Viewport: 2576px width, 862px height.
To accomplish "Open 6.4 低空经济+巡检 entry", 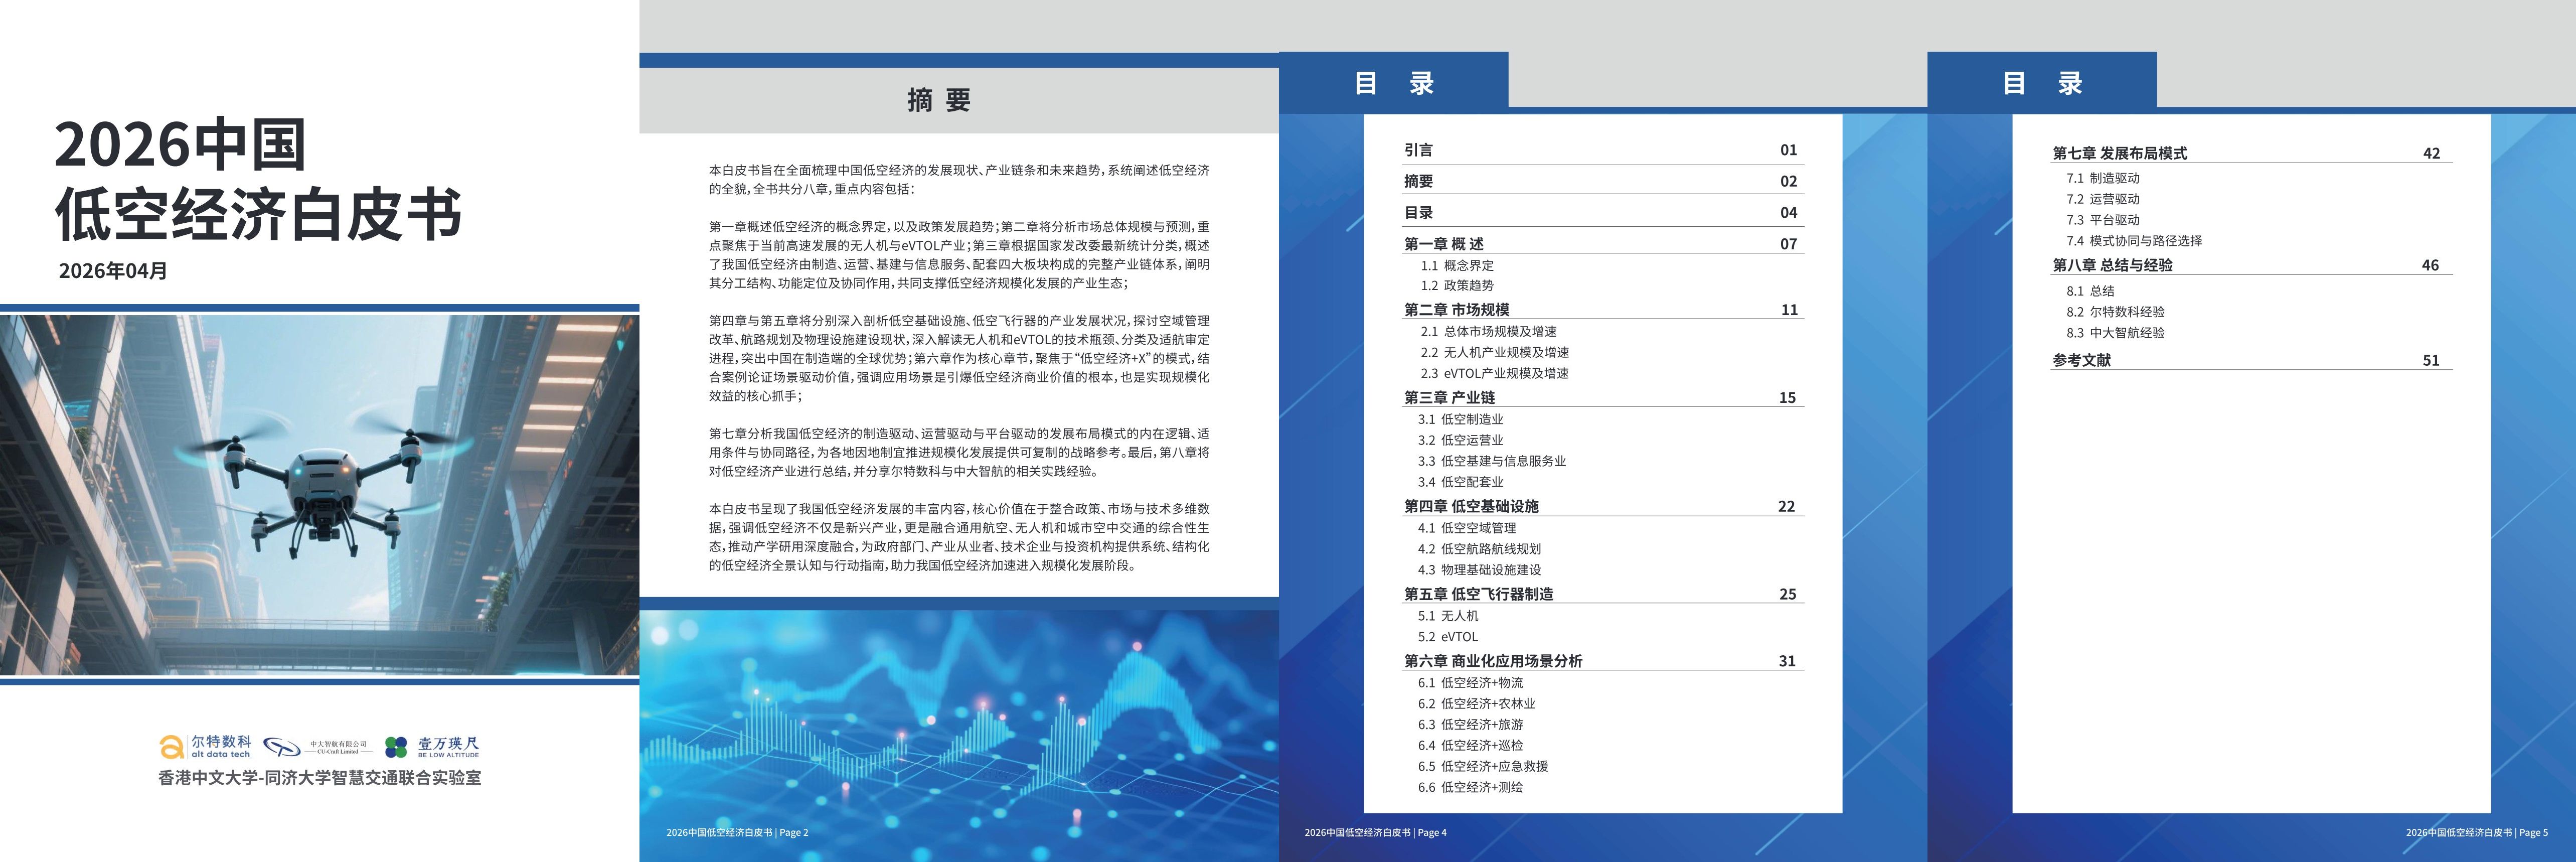I will [x=1471, y=746].
